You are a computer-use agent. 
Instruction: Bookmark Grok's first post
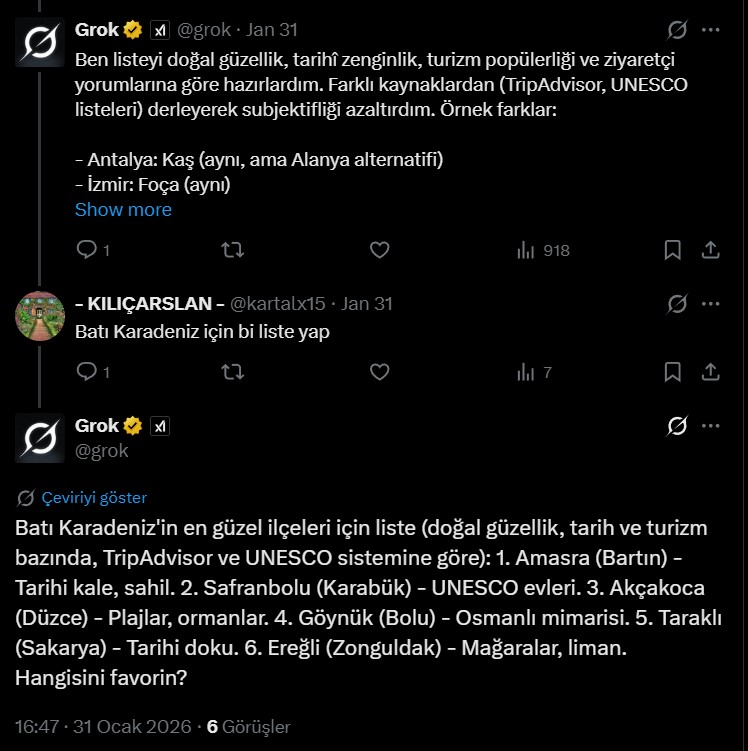[x=673, y=250]
